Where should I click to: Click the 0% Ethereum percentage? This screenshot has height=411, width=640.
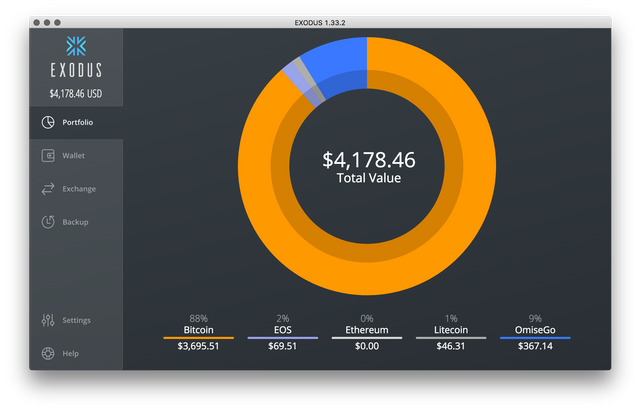click(x=367, y=318)
